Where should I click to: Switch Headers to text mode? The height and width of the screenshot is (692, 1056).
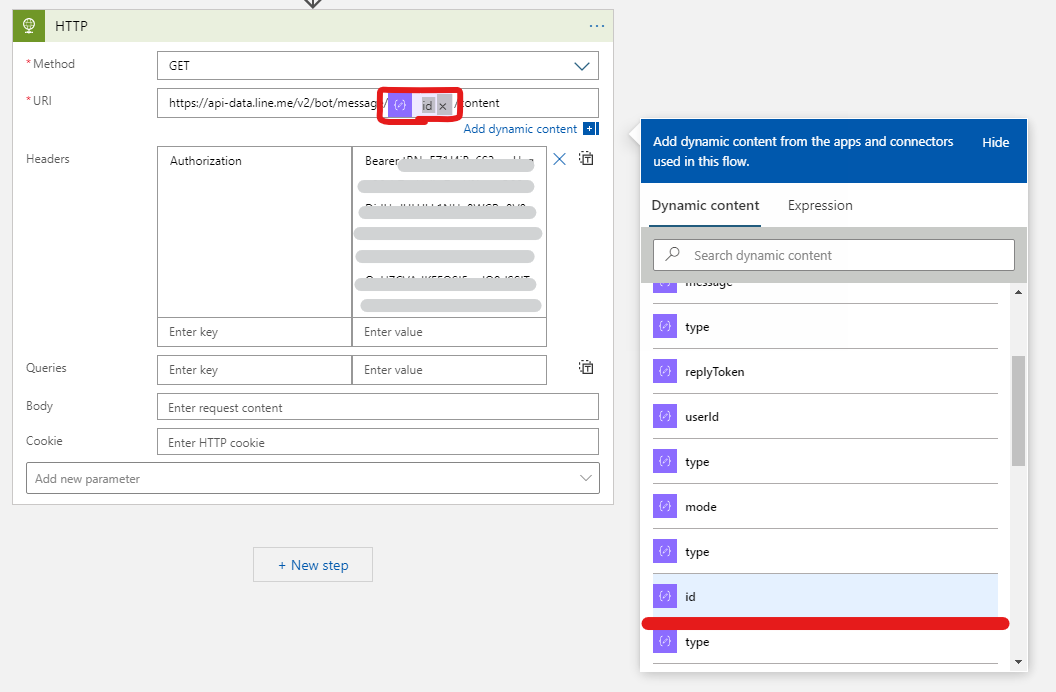click(587, 159)
